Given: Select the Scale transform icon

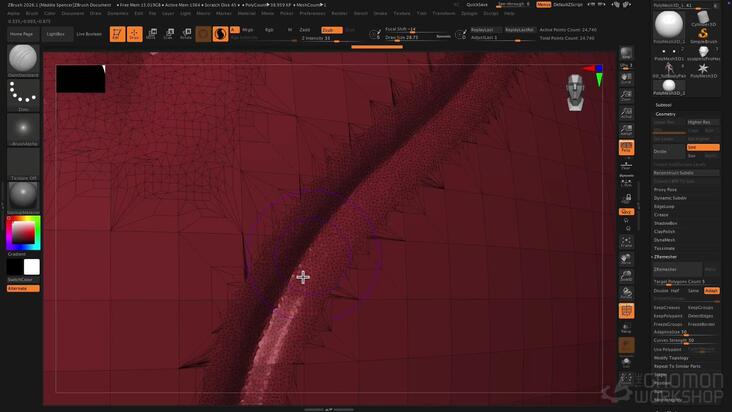Looking at the screenshot, I should [169, 34].
